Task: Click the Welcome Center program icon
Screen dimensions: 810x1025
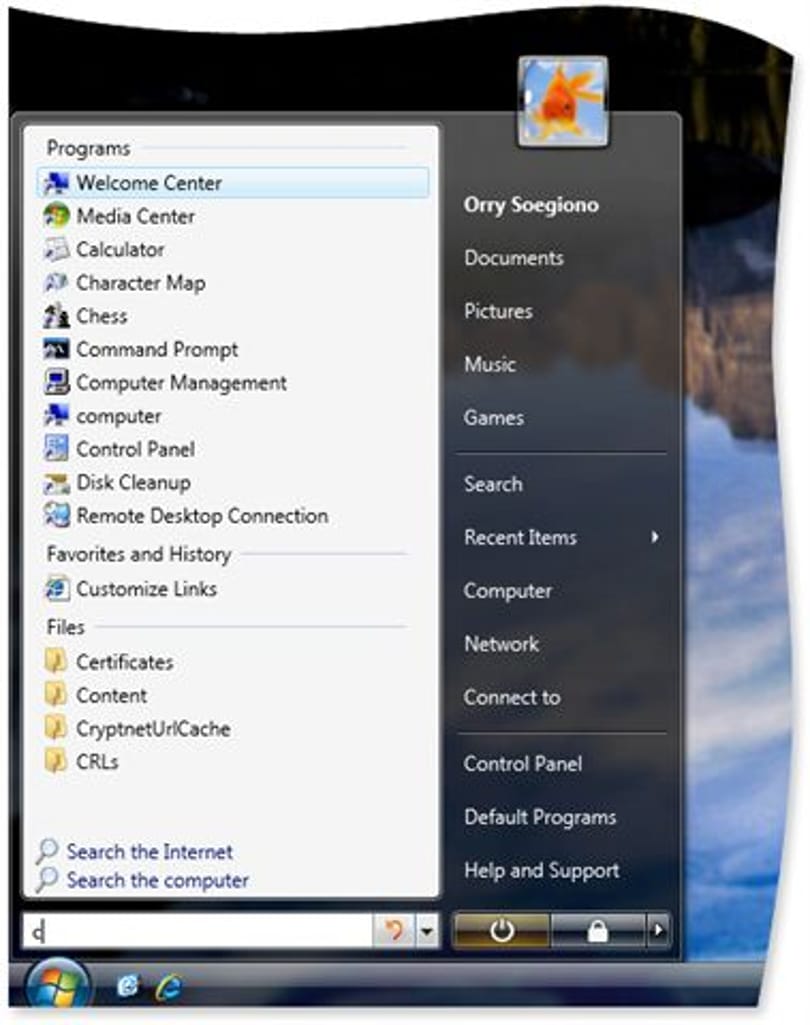Action: click(56, 184)
